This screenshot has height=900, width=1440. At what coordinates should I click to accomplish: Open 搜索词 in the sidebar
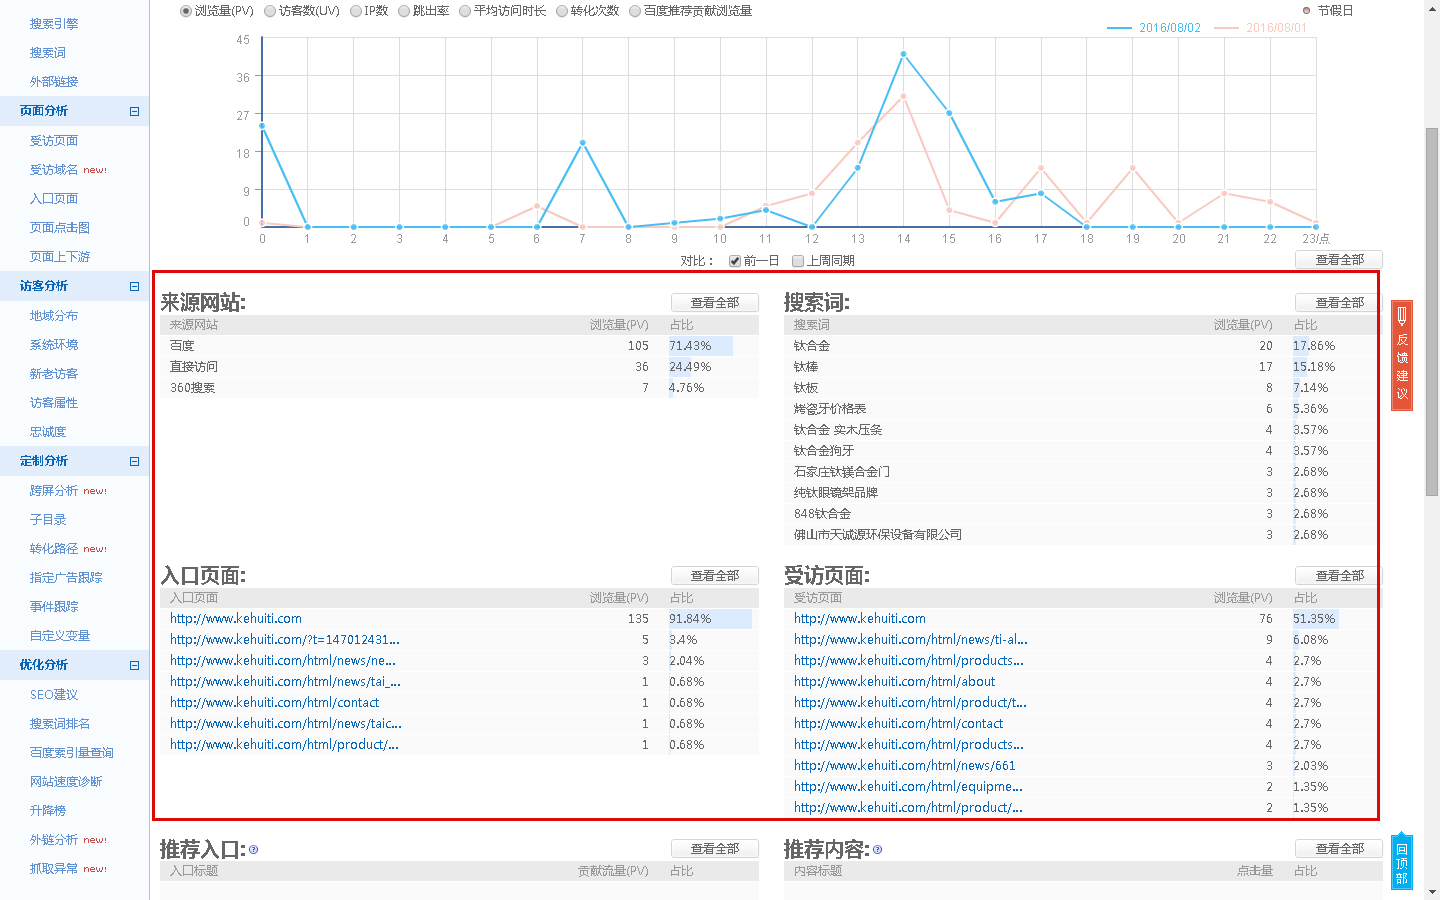coord(48,53)
